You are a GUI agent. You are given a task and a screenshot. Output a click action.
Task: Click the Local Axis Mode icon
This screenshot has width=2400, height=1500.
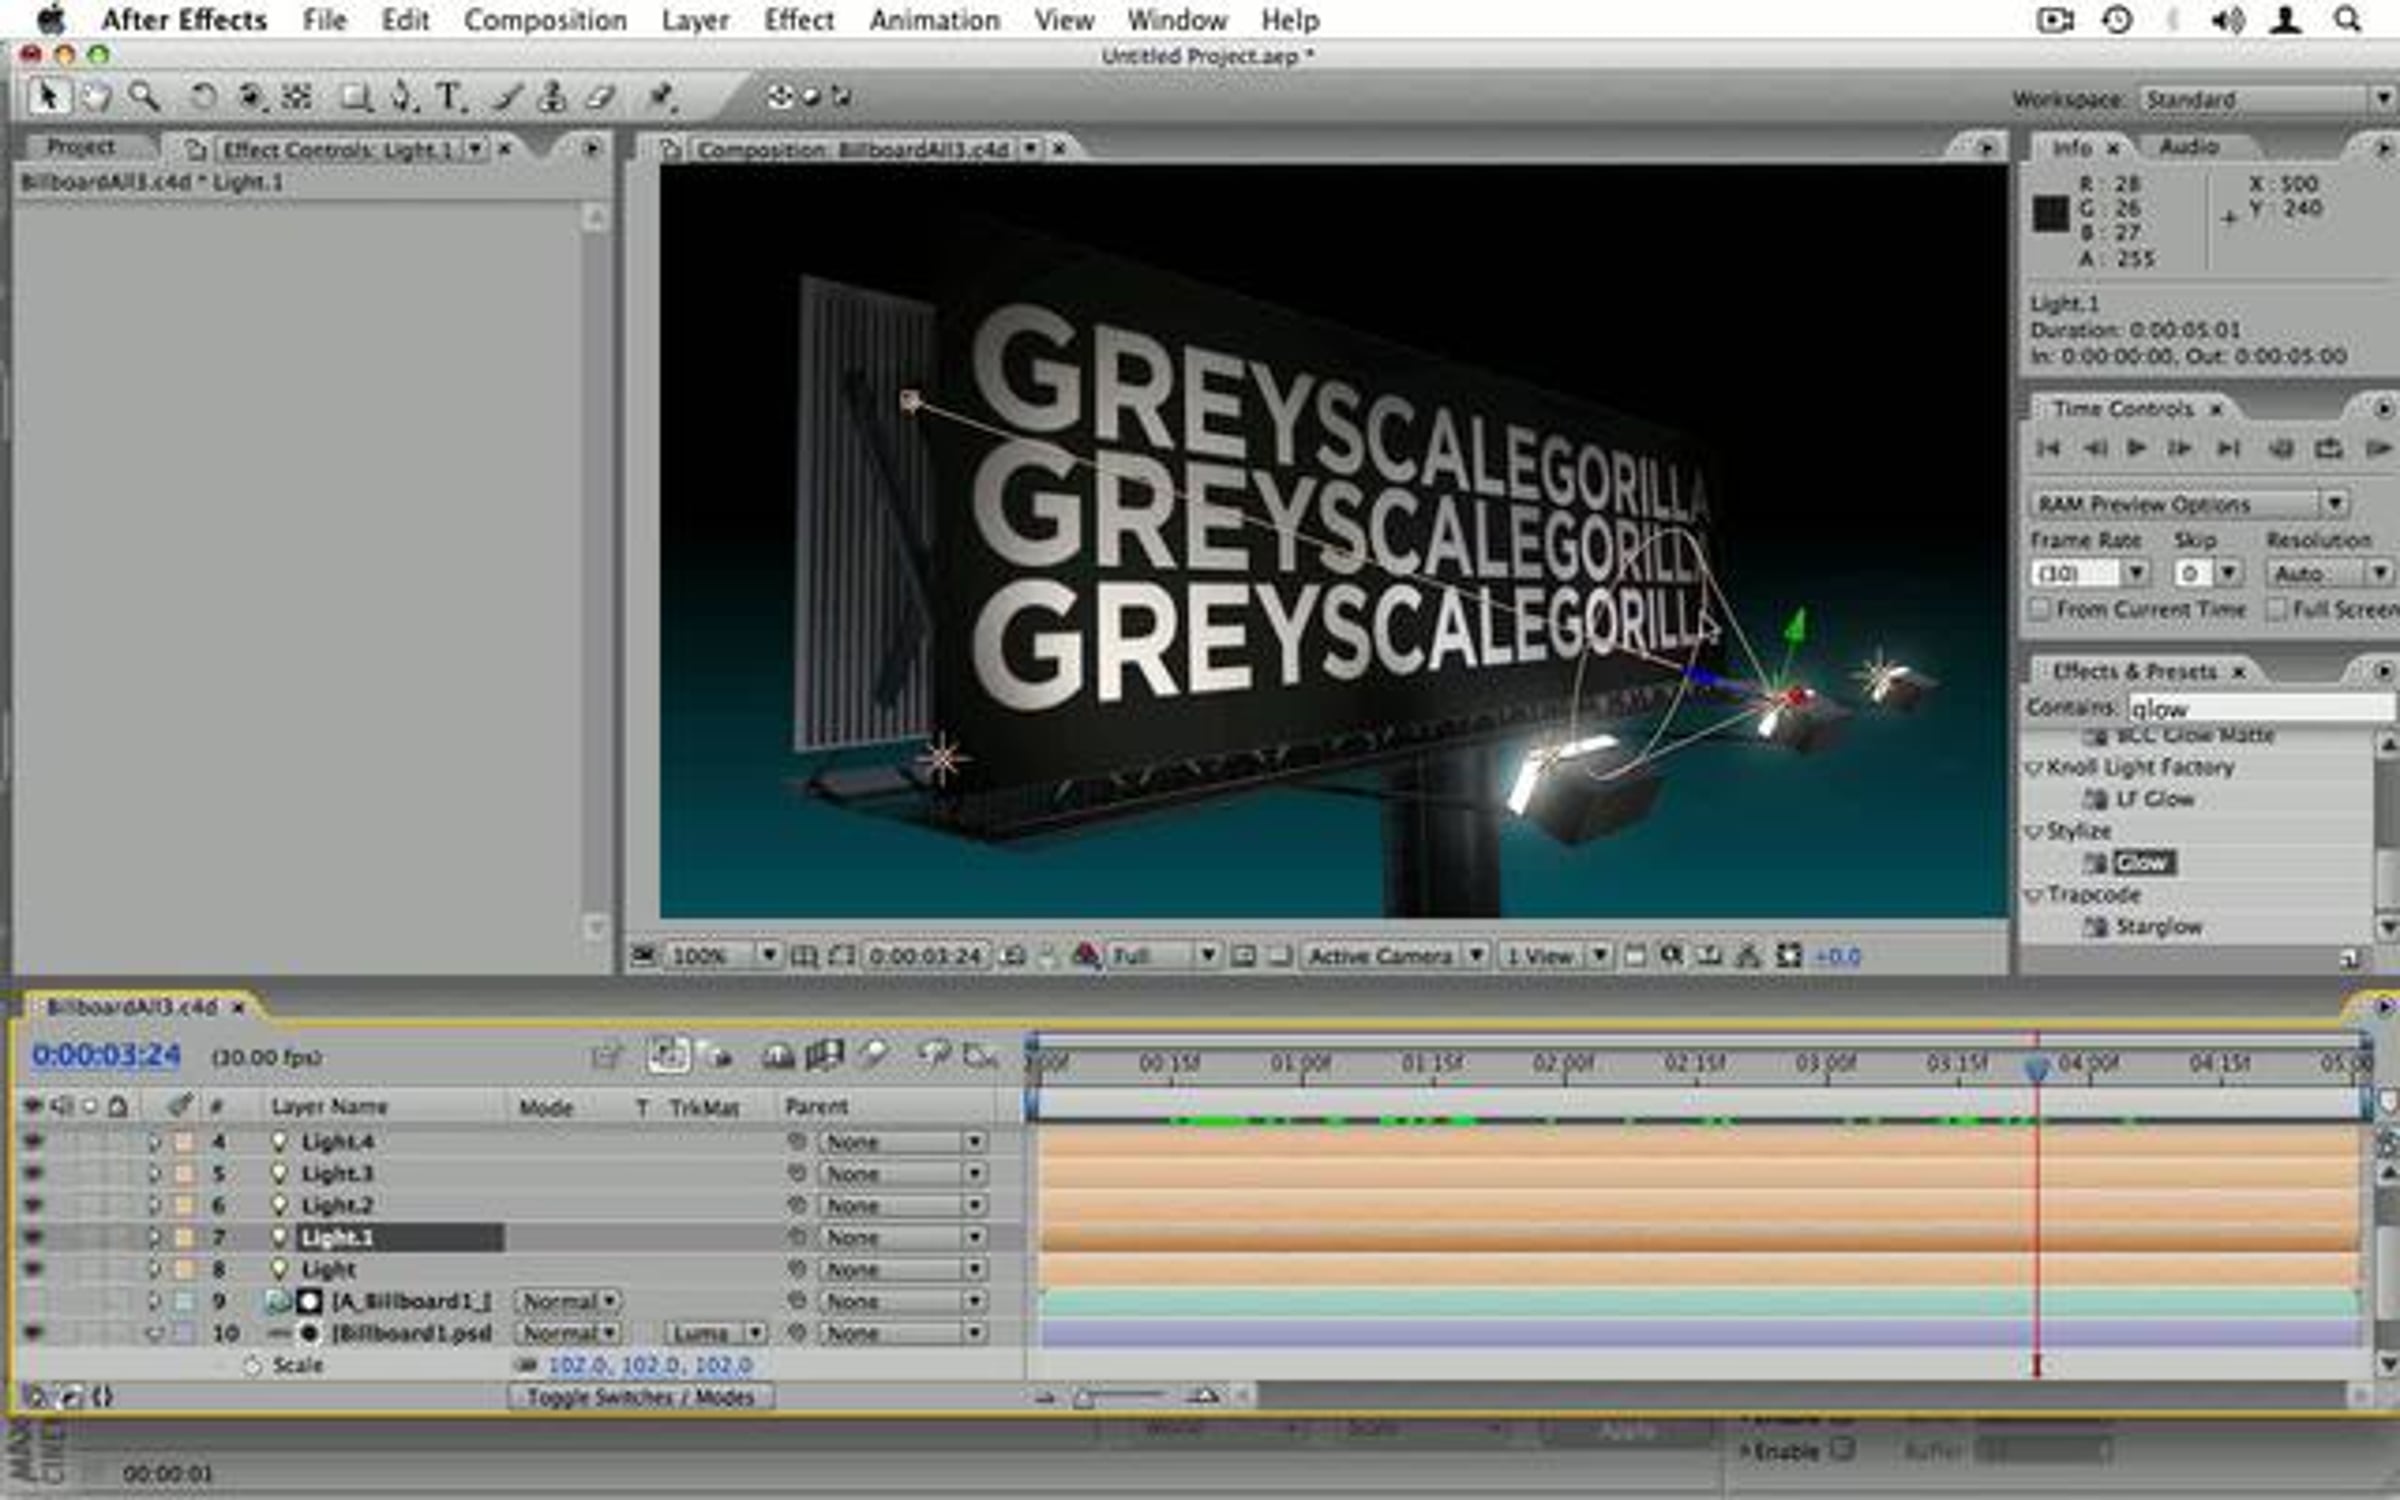coord(780,97)
